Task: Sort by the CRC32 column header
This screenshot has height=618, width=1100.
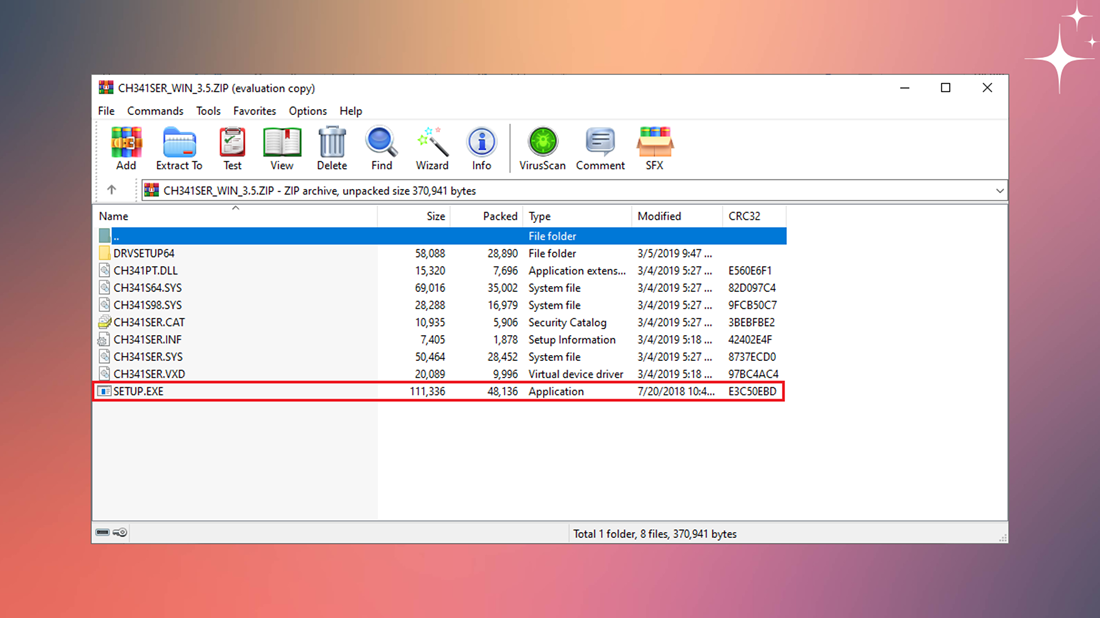Action: pos(754,216)
